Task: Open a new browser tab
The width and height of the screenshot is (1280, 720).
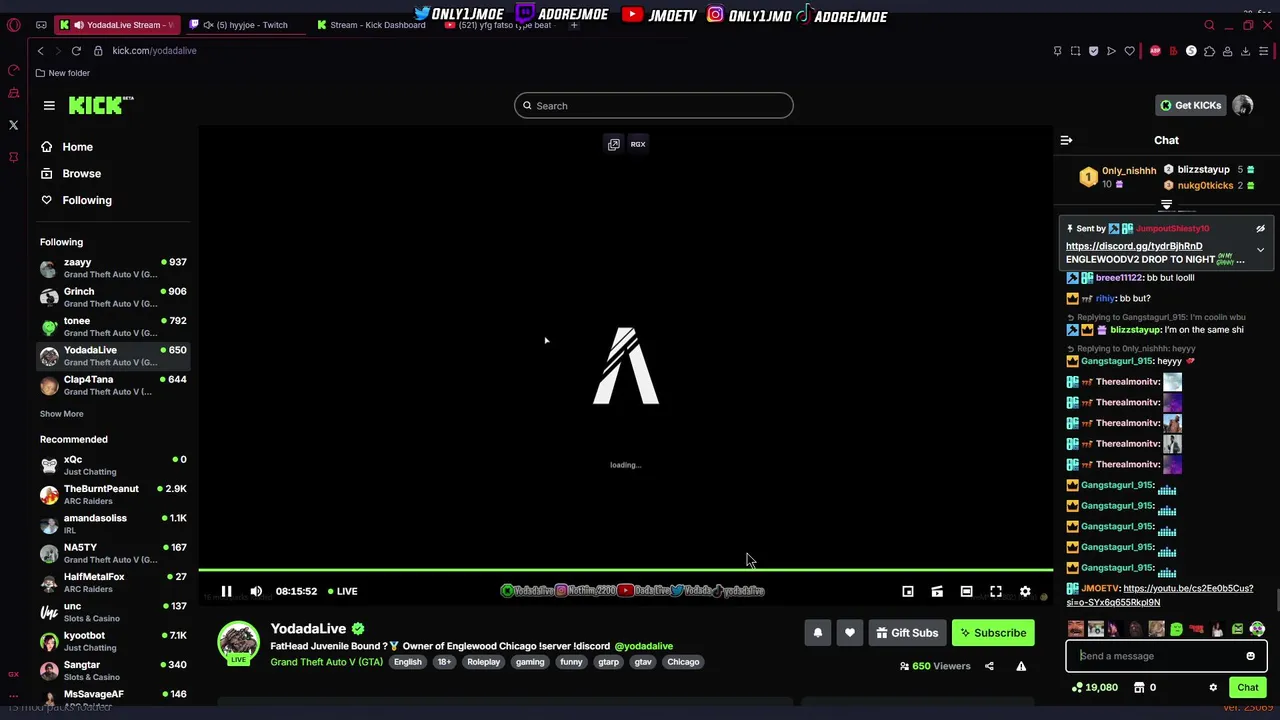Action: click(x=574, y=25)
